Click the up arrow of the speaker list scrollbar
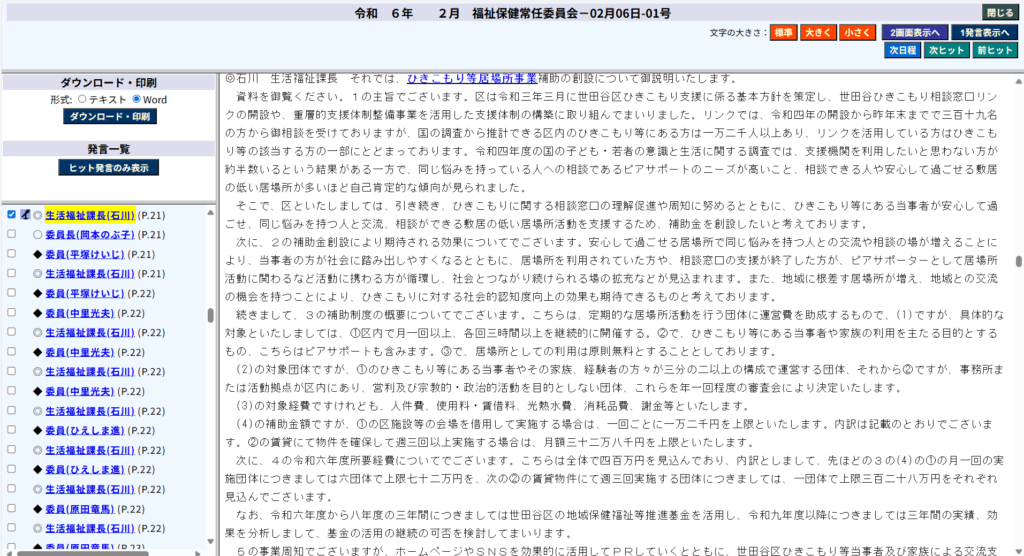This screenshot has height=556, width=1024. 210,213
